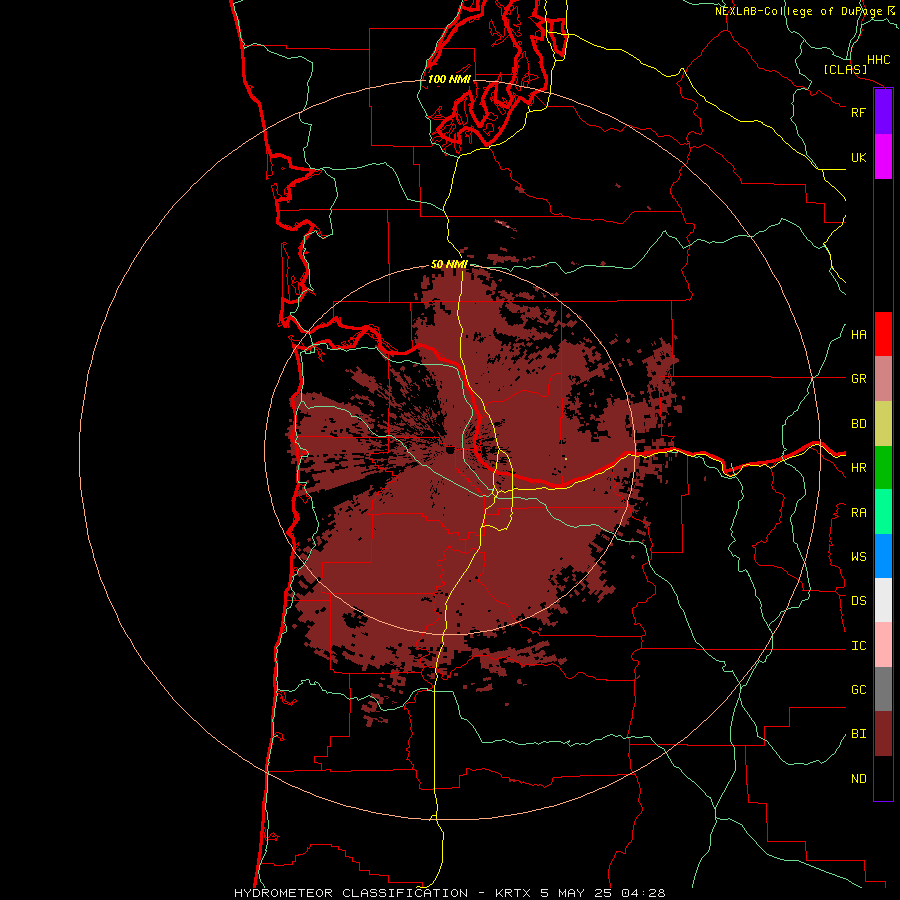Viewport: 900px width, 900px height.
Task: Click the GR legend label
Action: [x=859, y=379]
